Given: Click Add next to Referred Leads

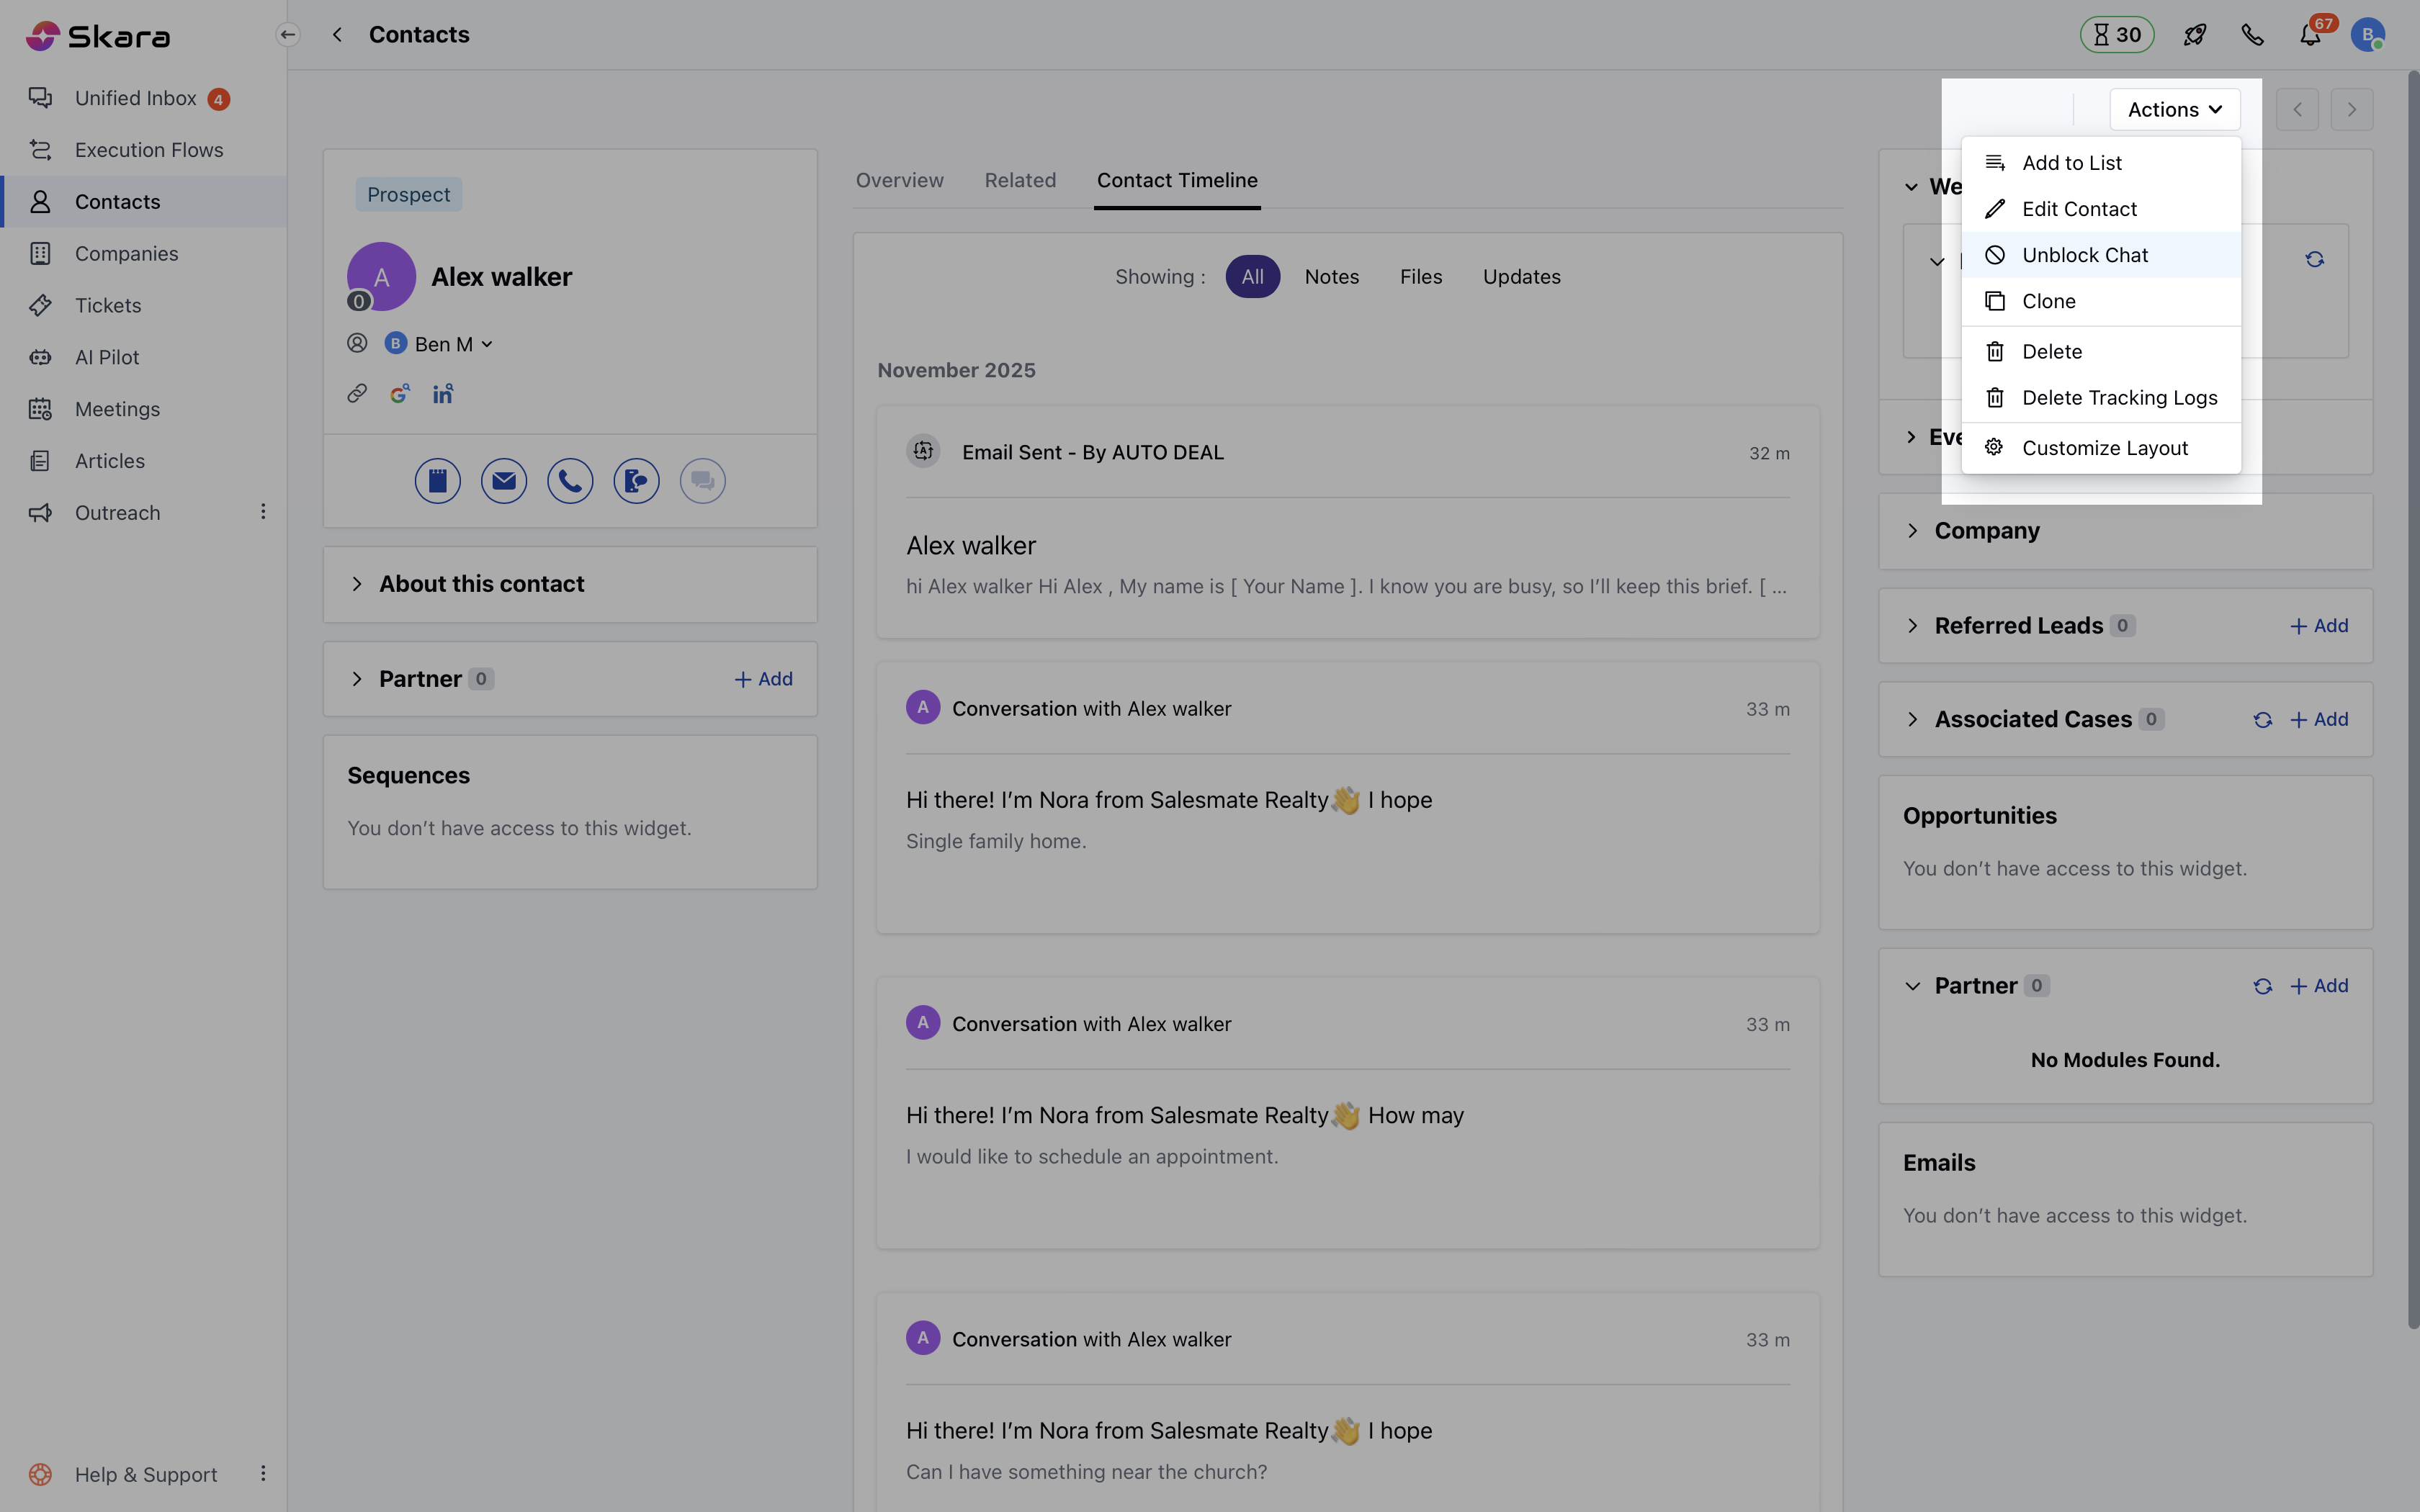Looking at the screenshot, I should 2318,625.
